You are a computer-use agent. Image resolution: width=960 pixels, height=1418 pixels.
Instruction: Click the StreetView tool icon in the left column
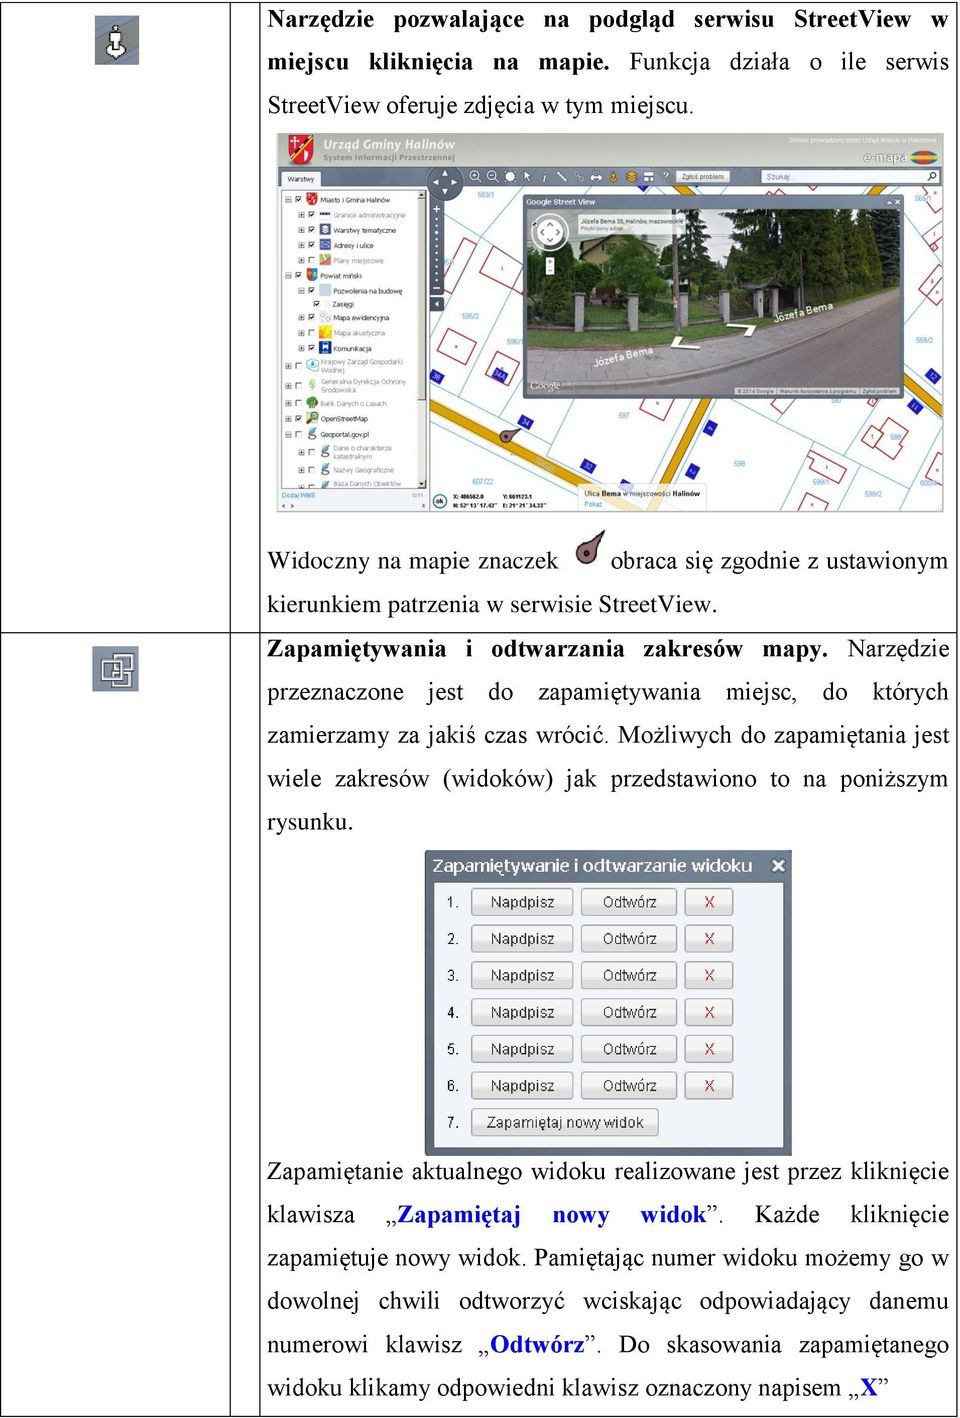click(117, 41)
